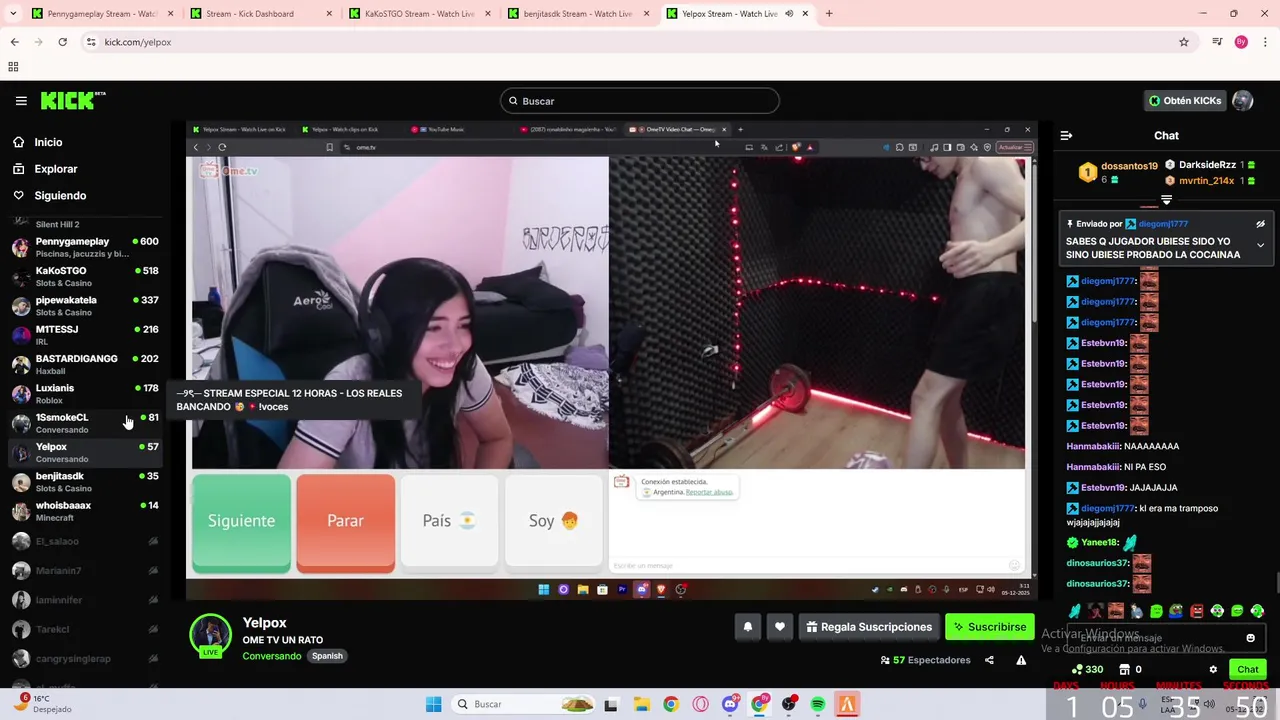Screen dimensions: 1280x720
Task: Click the Buscar search field
Action: point(640,101)
